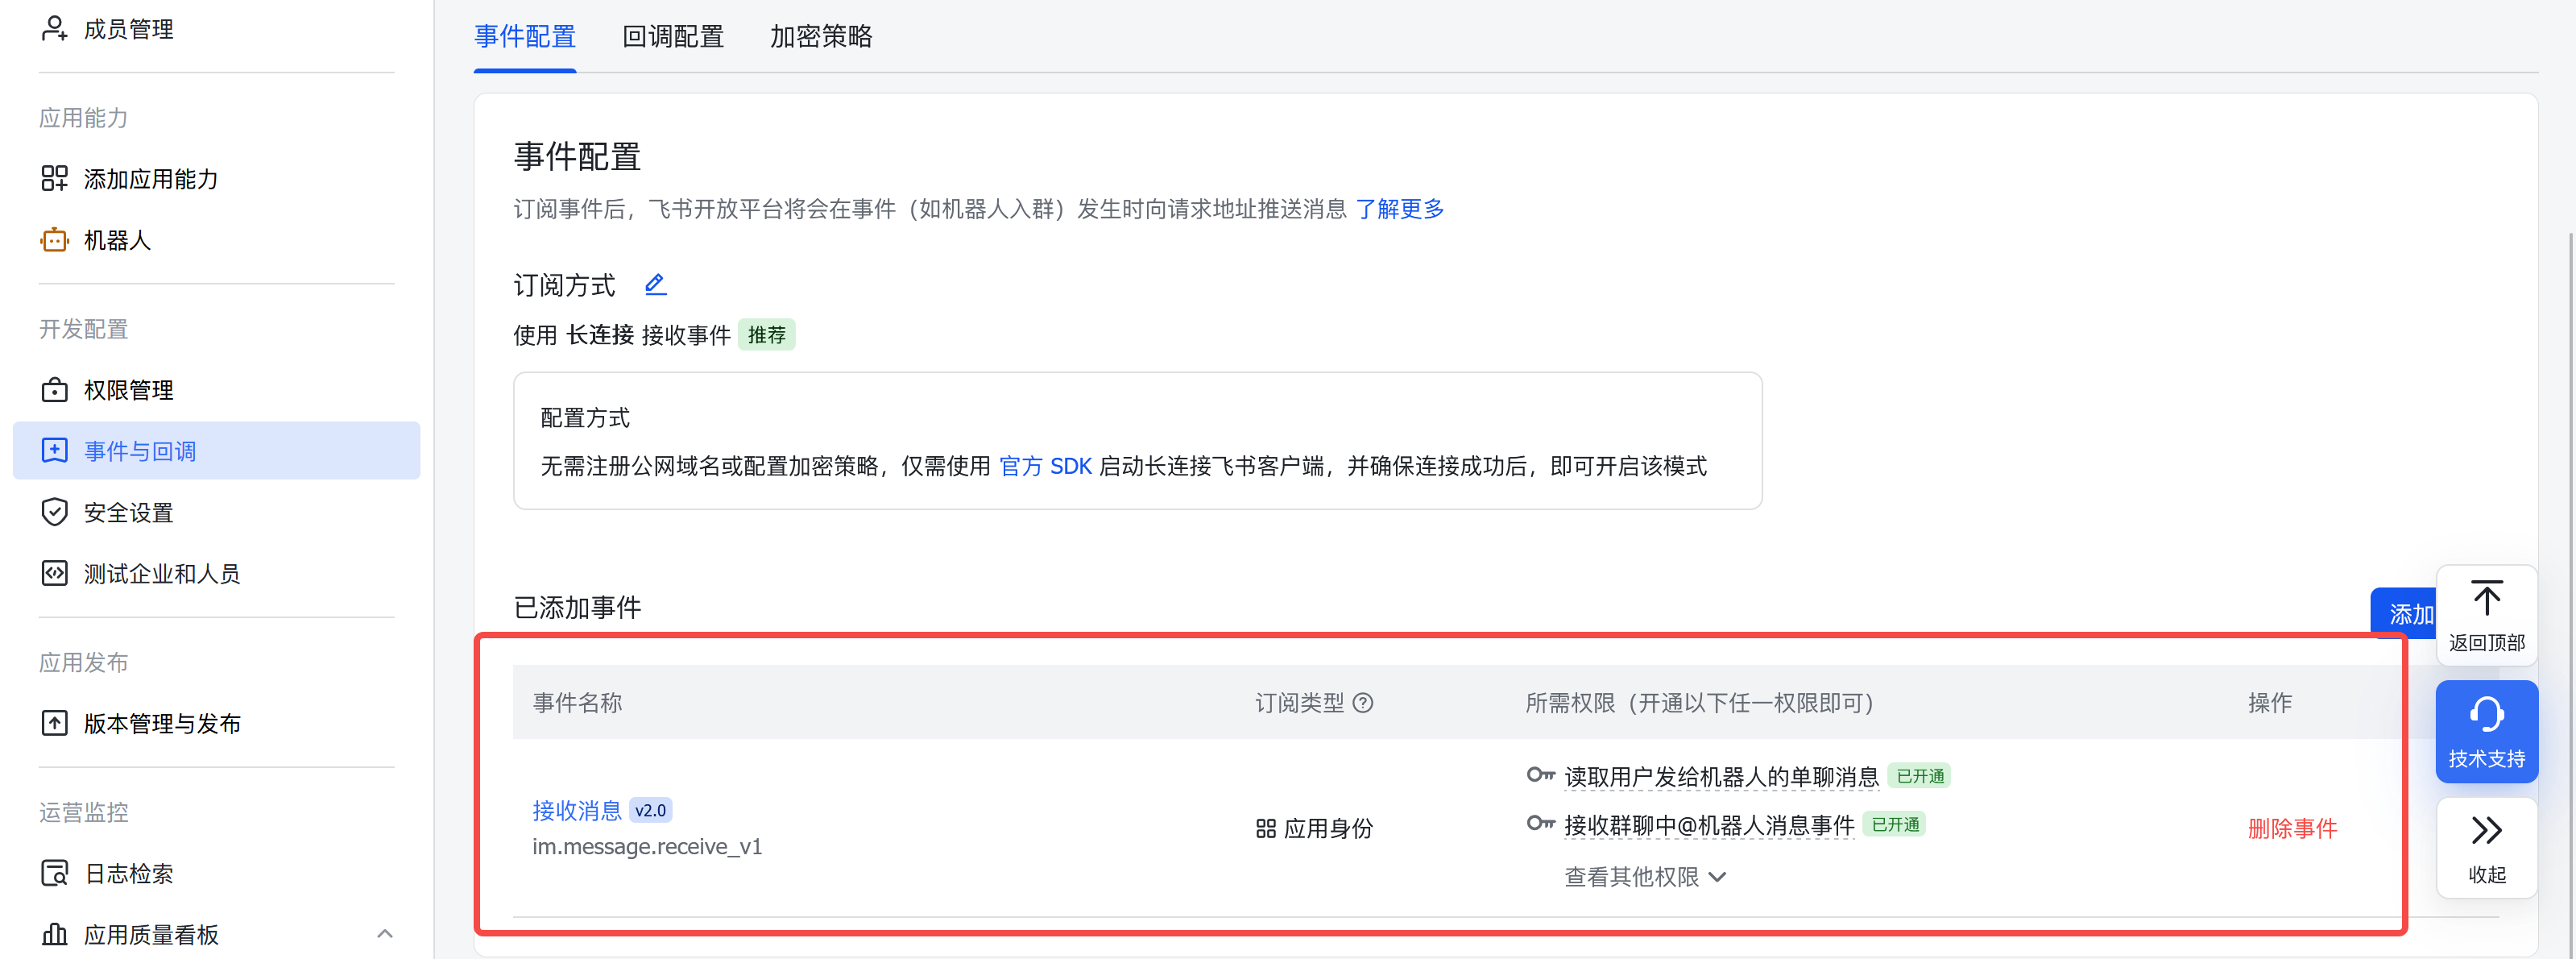This screenshot has width=2576, height=959.
Task: Click the 日志检索 log search icon
Action: (x=54, y=873)
